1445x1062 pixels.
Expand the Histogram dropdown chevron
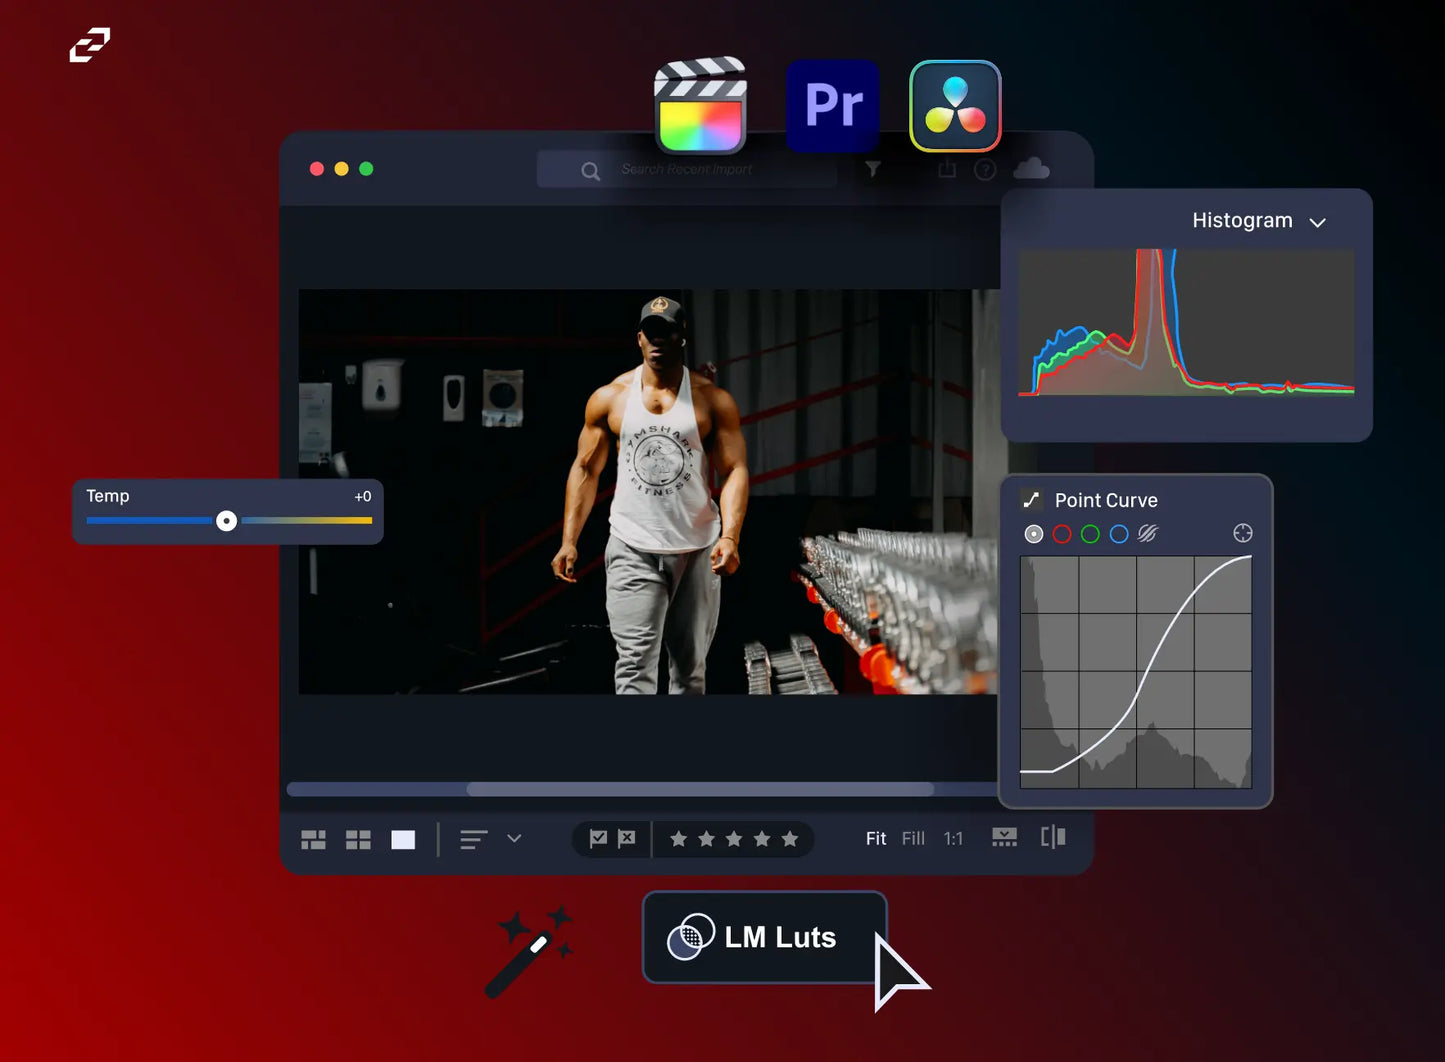pyautogui.click(x=1317, y=222)
